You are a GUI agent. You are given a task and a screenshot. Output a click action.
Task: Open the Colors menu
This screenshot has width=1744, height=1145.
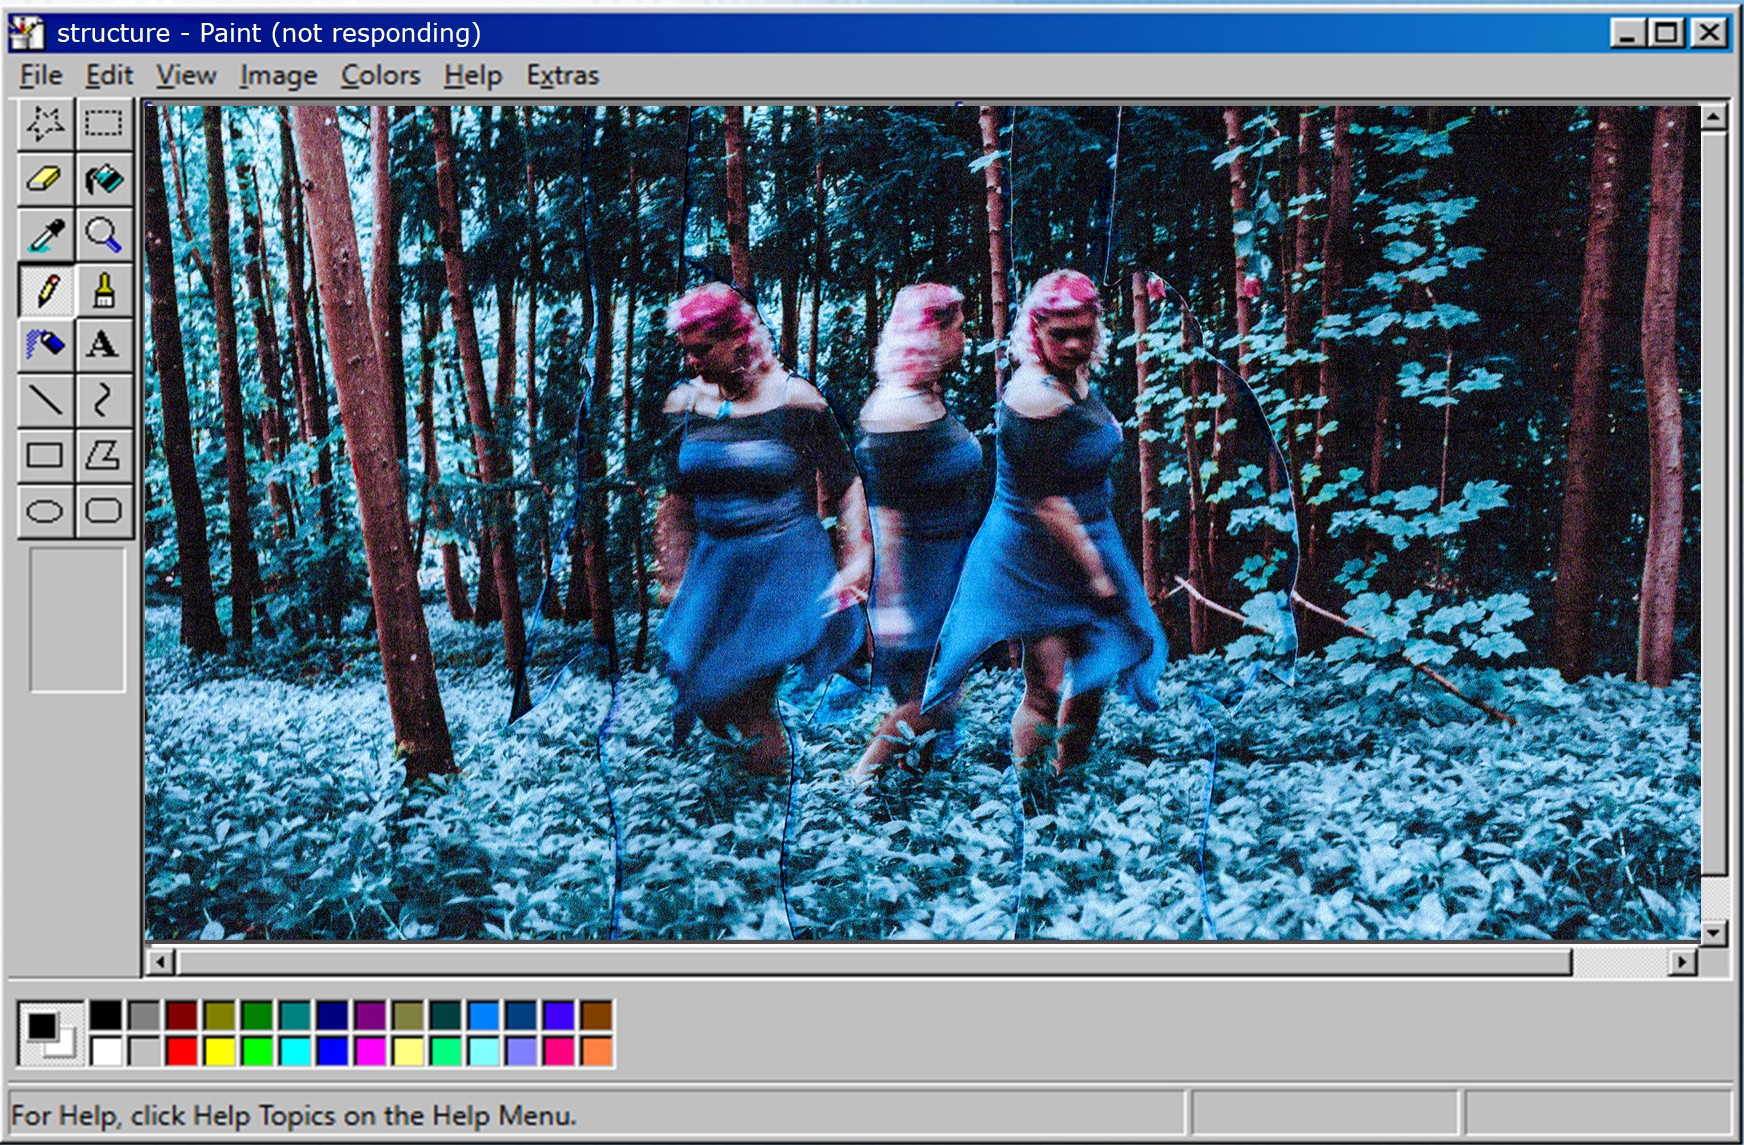click(380, 76)
